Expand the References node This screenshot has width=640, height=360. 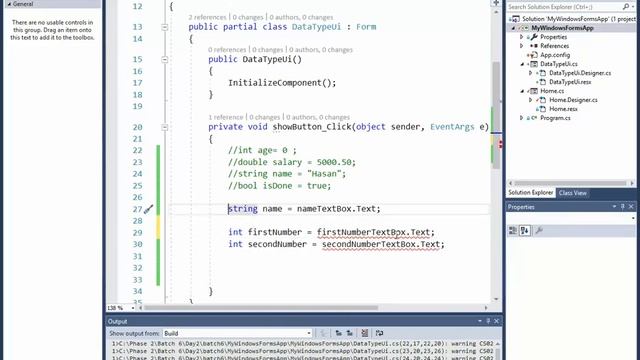[x=522, y=46]
